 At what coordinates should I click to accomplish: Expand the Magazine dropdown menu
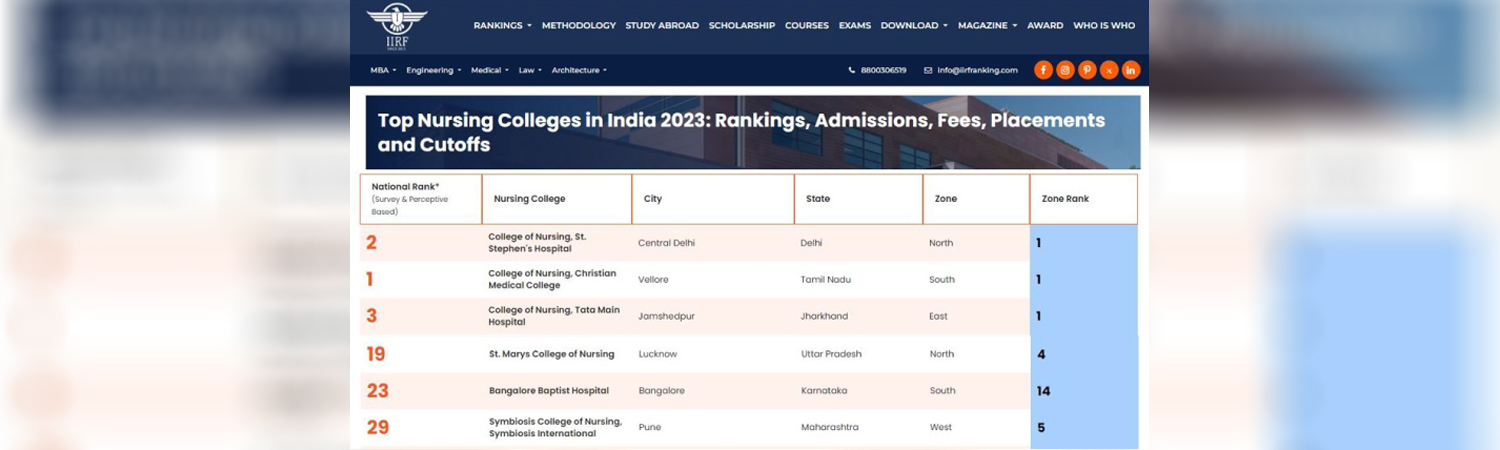987,26
